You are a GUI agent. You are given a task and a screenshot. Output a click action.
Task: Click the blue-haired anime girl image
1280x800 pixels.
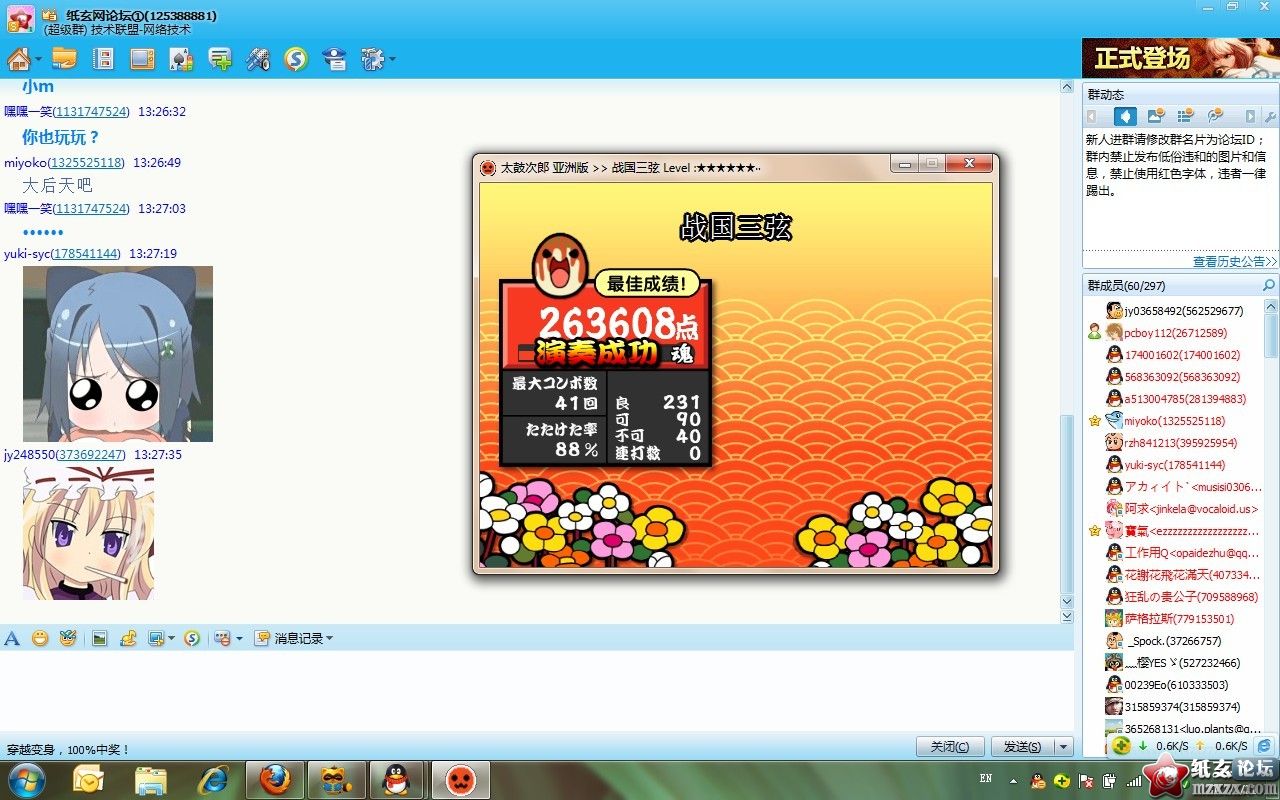(118, 354)
